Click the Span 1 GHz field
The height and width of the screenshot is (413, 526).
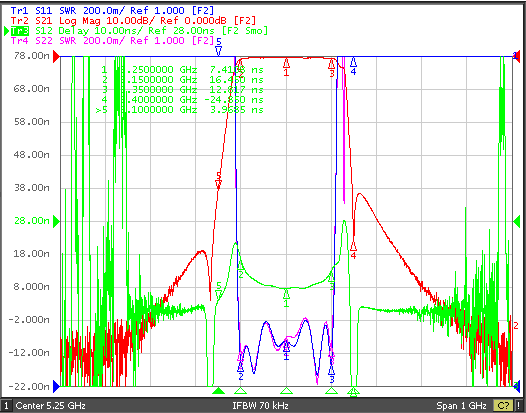pyautogui.click(x=461, y=406)
